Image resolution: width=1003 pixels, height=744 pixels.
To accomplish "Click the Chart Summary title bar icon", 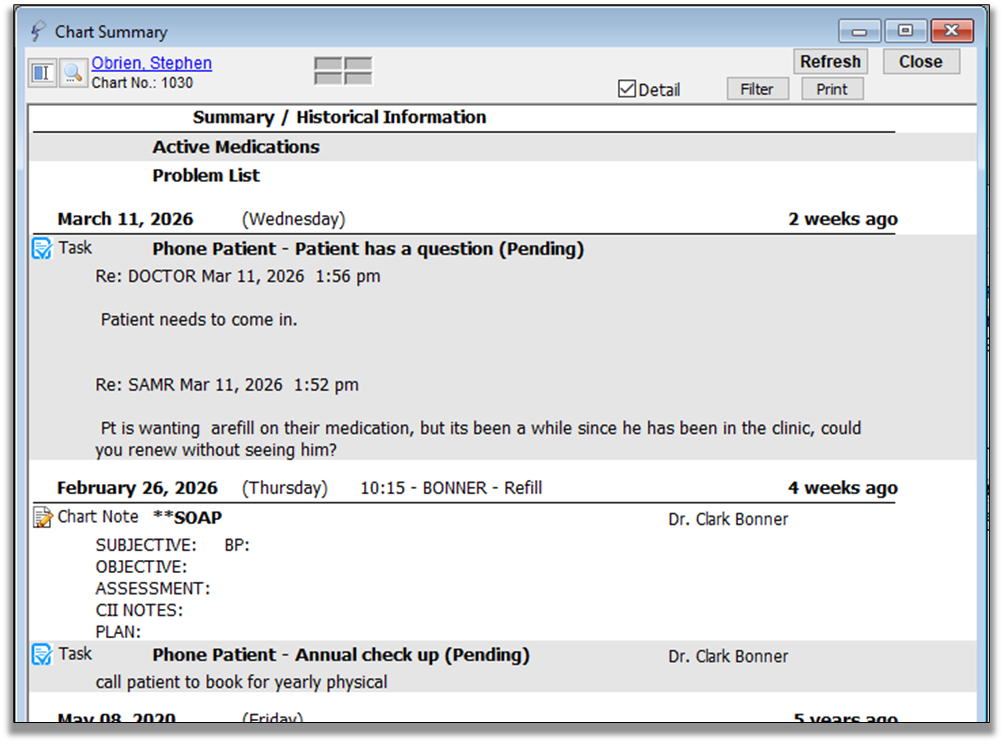I will [39, 32].
